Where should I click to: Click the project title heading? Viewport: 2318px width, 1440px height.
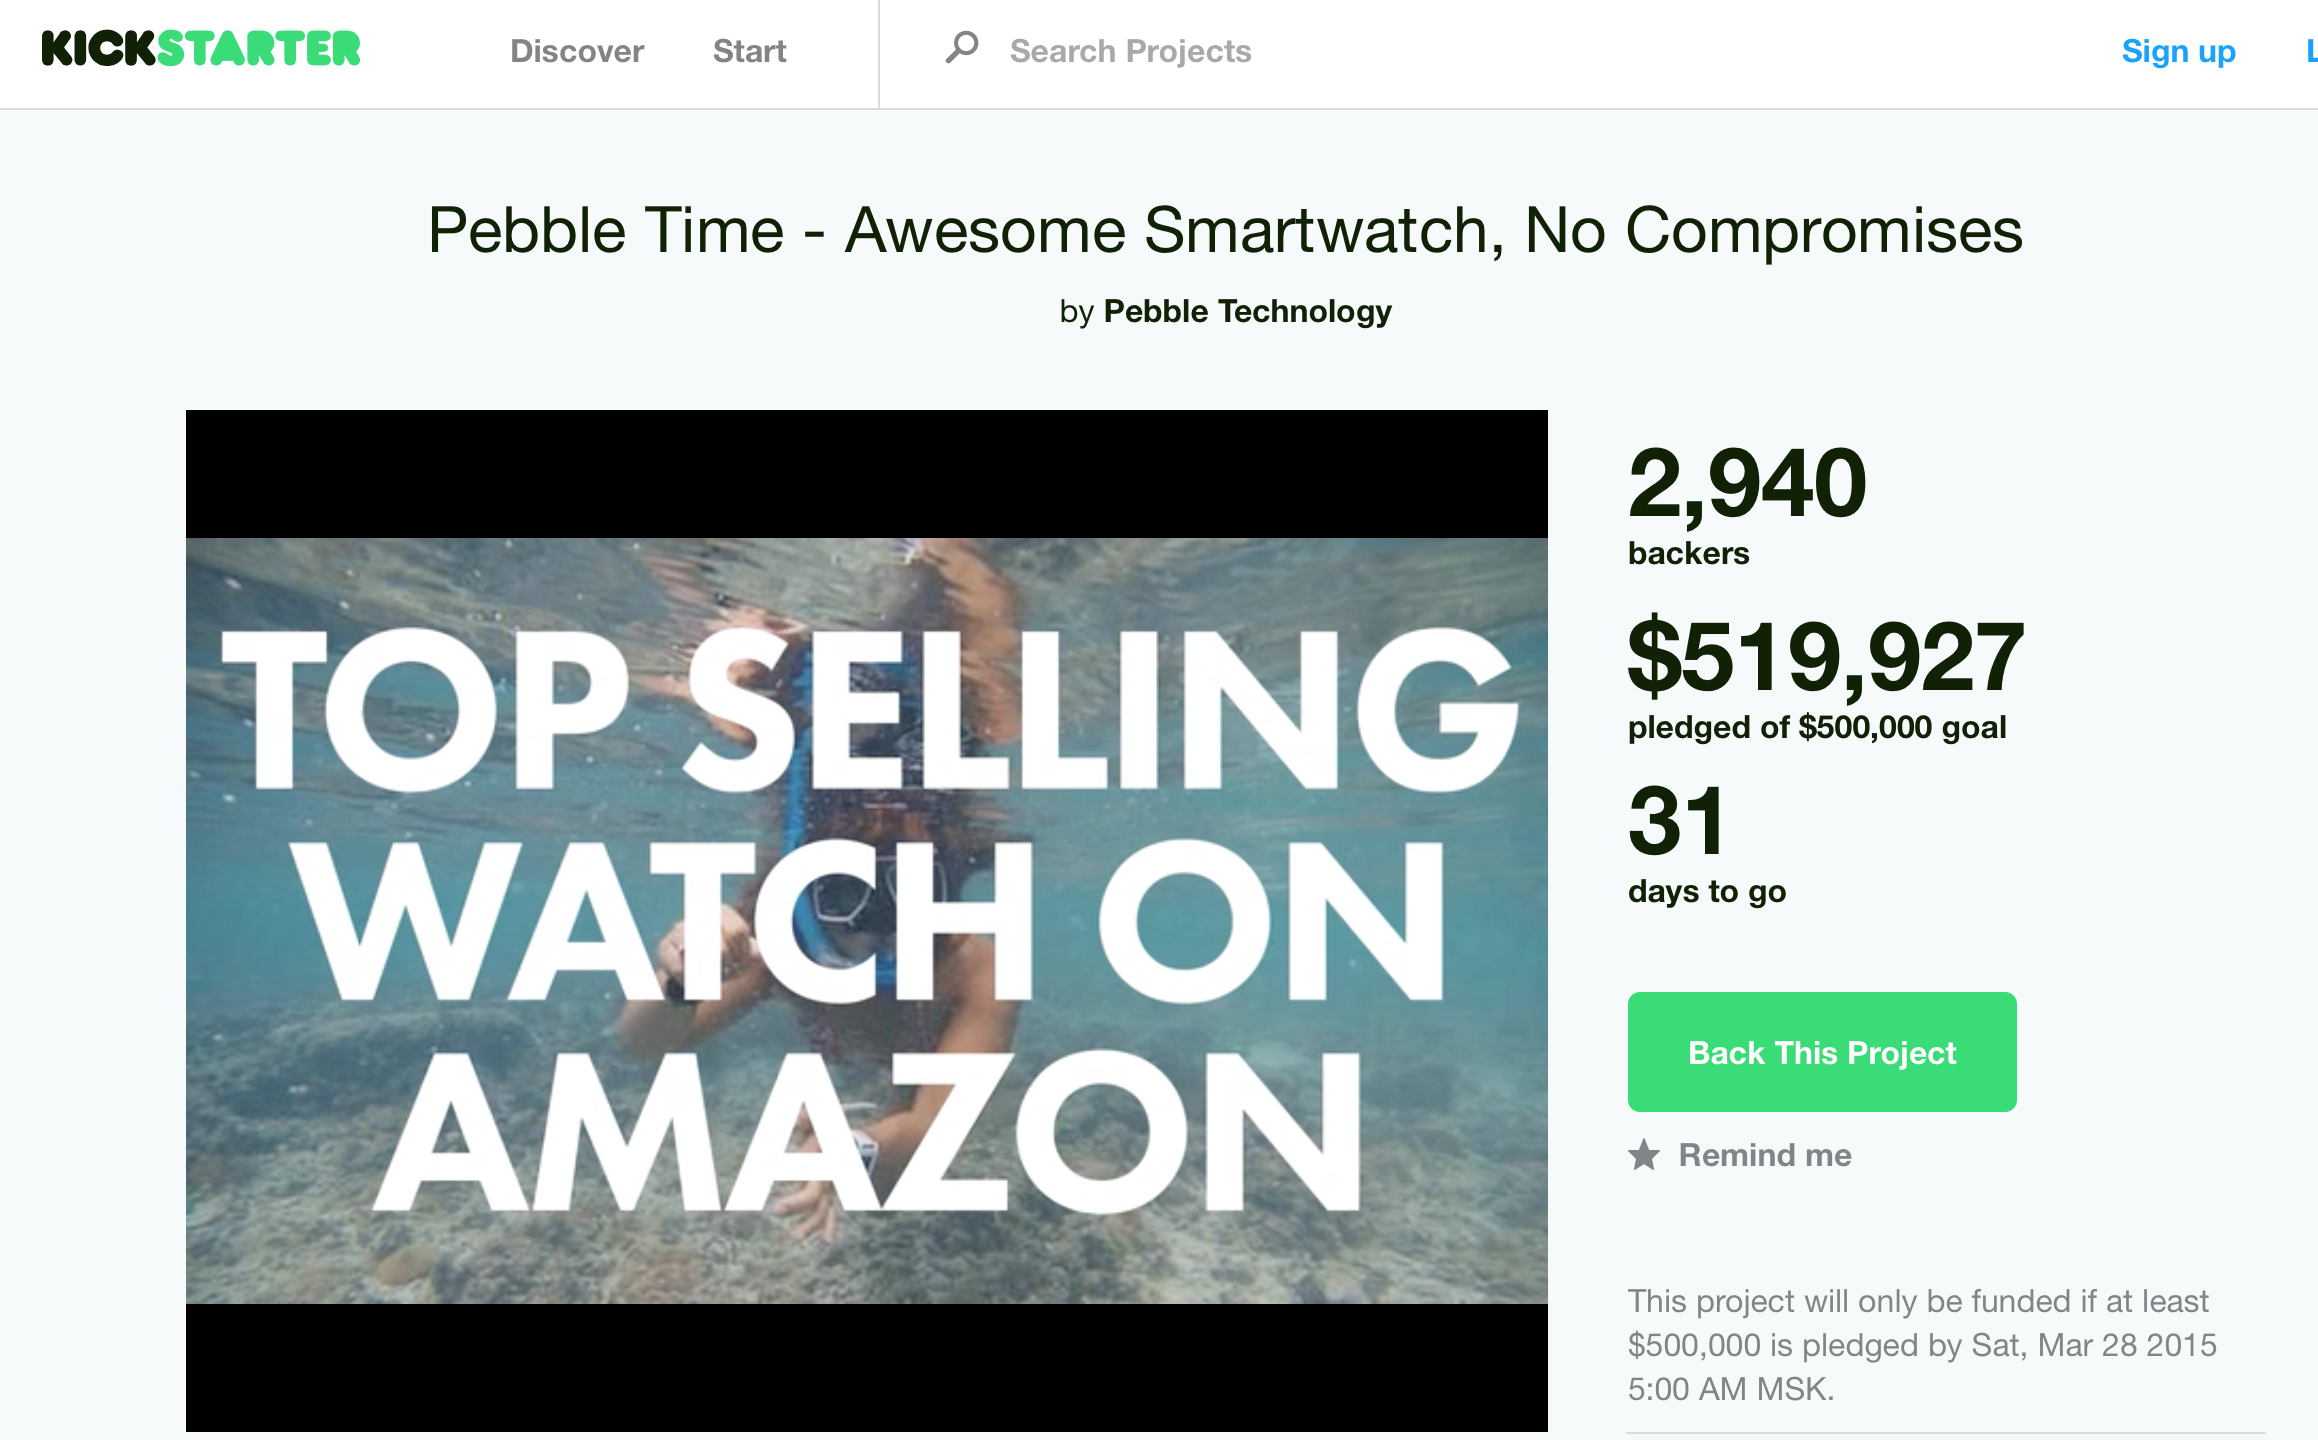(1159, 230)
